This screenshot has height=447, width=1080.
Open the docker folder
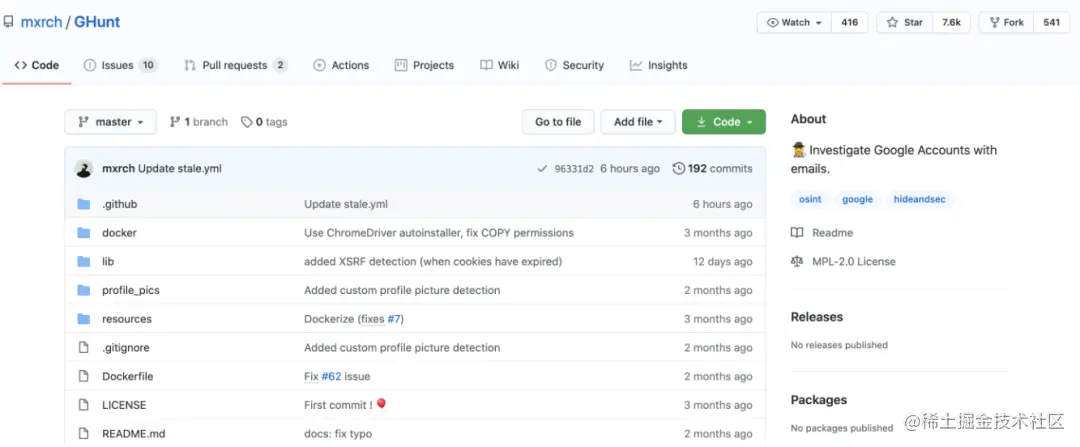point(119,233)
